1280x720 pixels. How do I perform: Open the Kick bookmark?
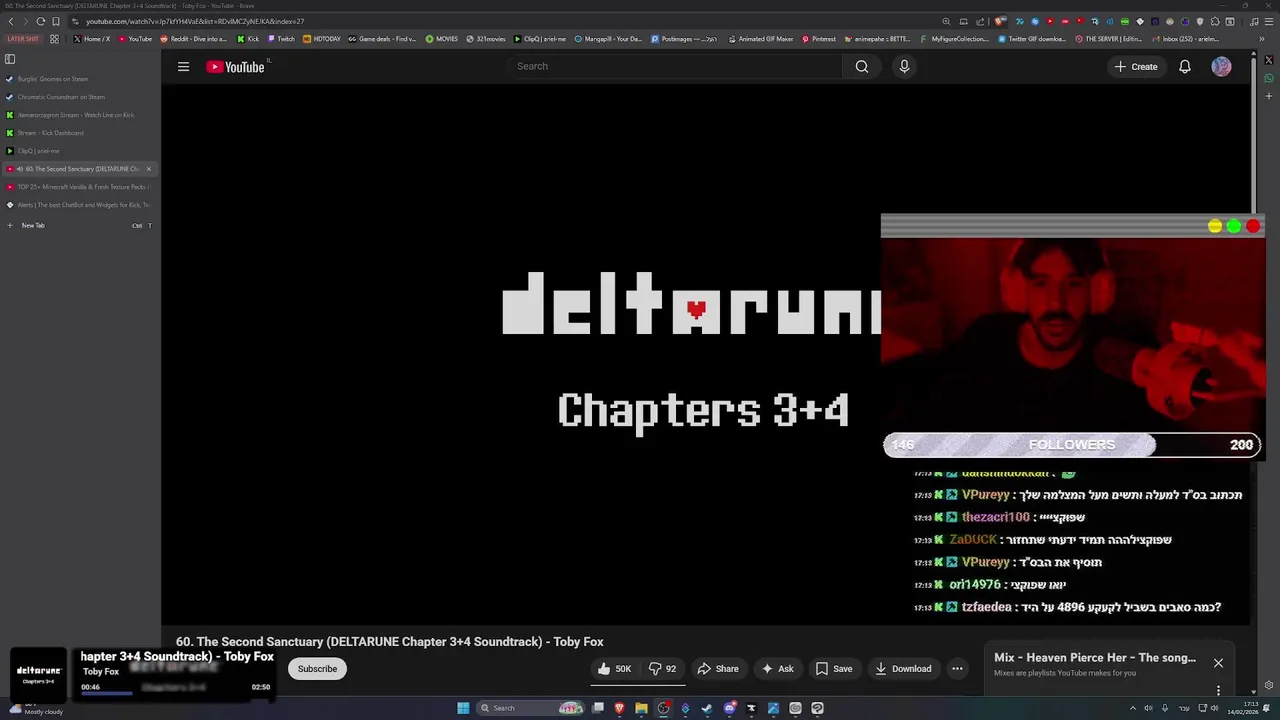click(248, 39)
